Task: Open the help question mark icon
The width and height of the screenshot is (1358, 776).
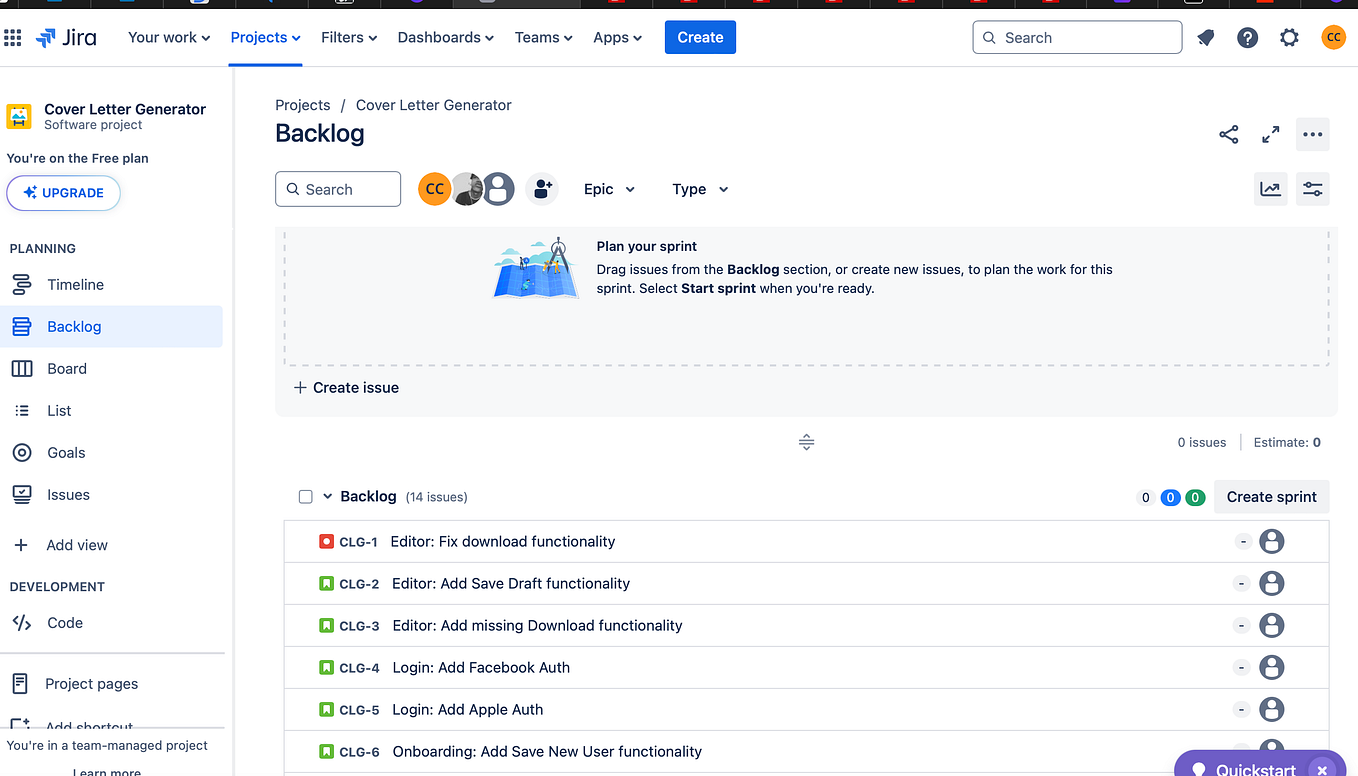Action: coord(1247,38)
